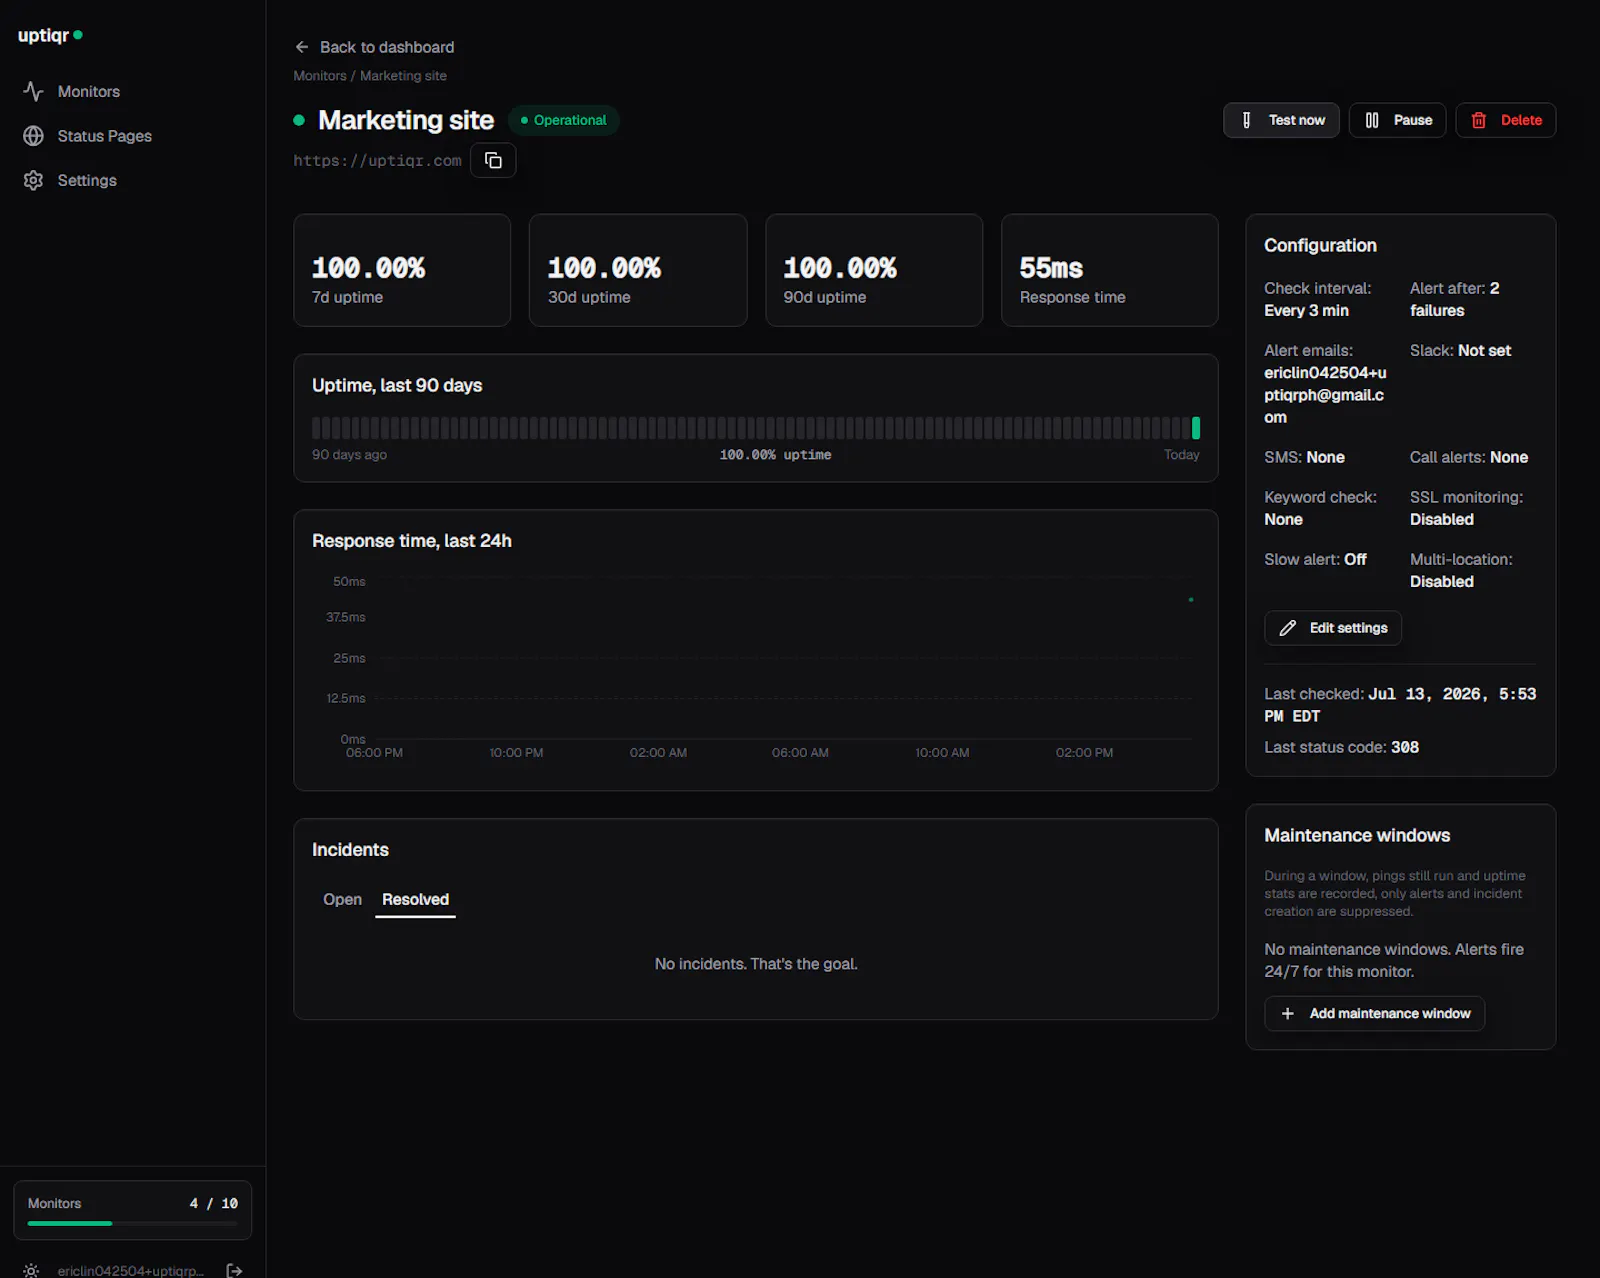The width and height of the screenshot is (1600, 1278).
Task: Click the trash icon in Delete
Action: point(1479,120)
